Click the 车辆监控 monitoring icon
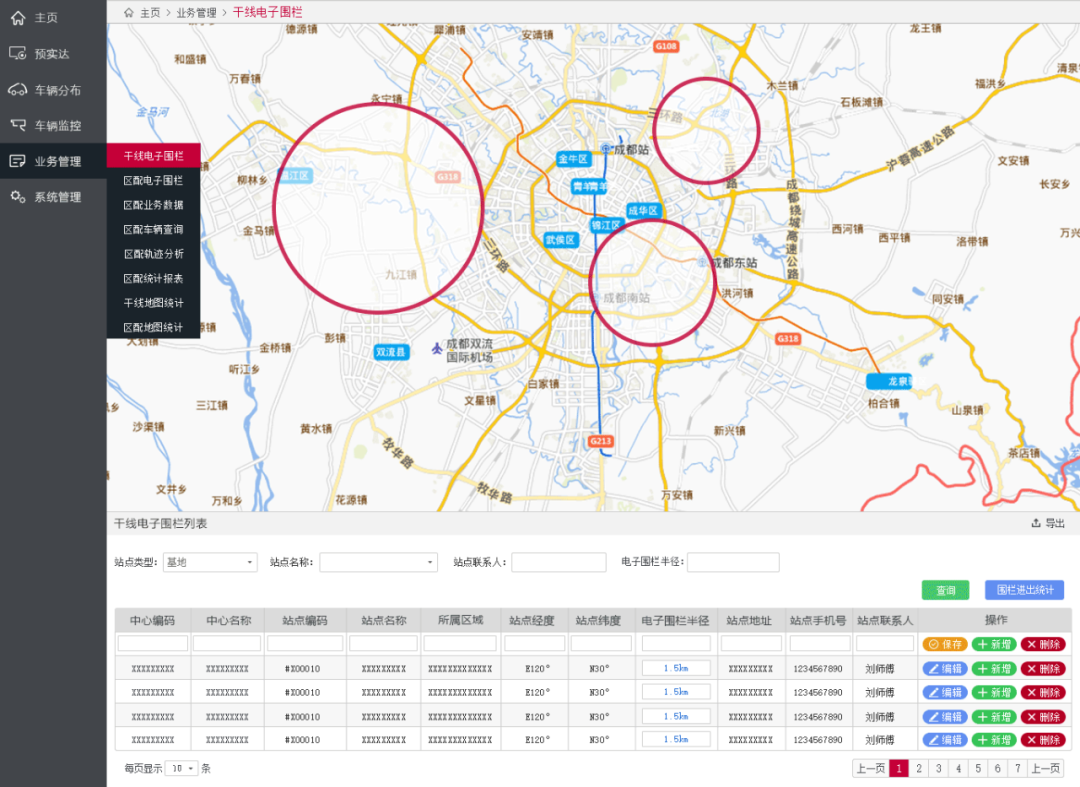1080x787 pixels. [18, 125]
